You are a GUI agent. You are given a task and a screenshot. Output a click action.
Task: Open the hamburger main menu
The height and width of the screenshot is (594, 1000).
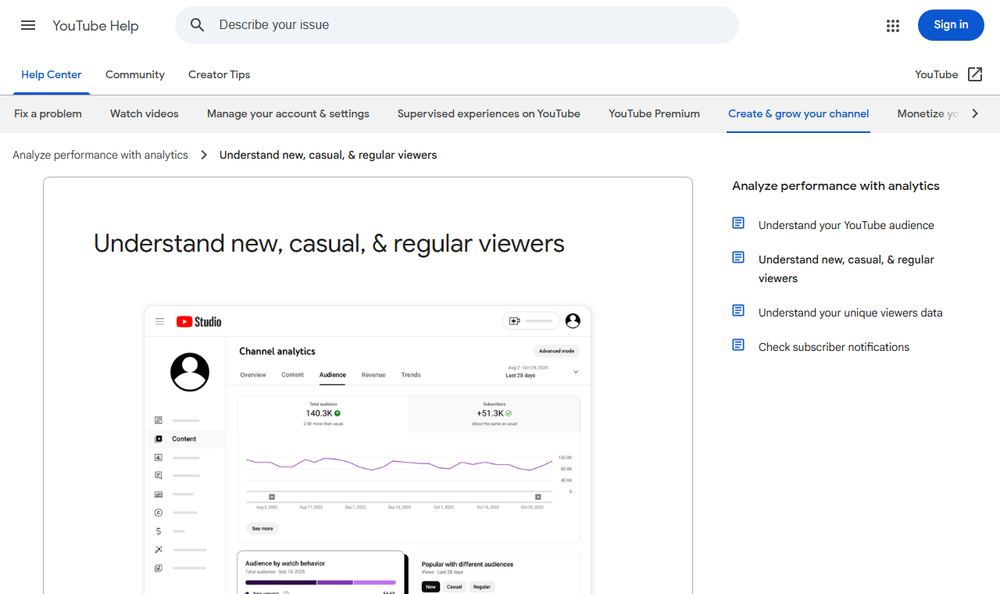[28, 26]
